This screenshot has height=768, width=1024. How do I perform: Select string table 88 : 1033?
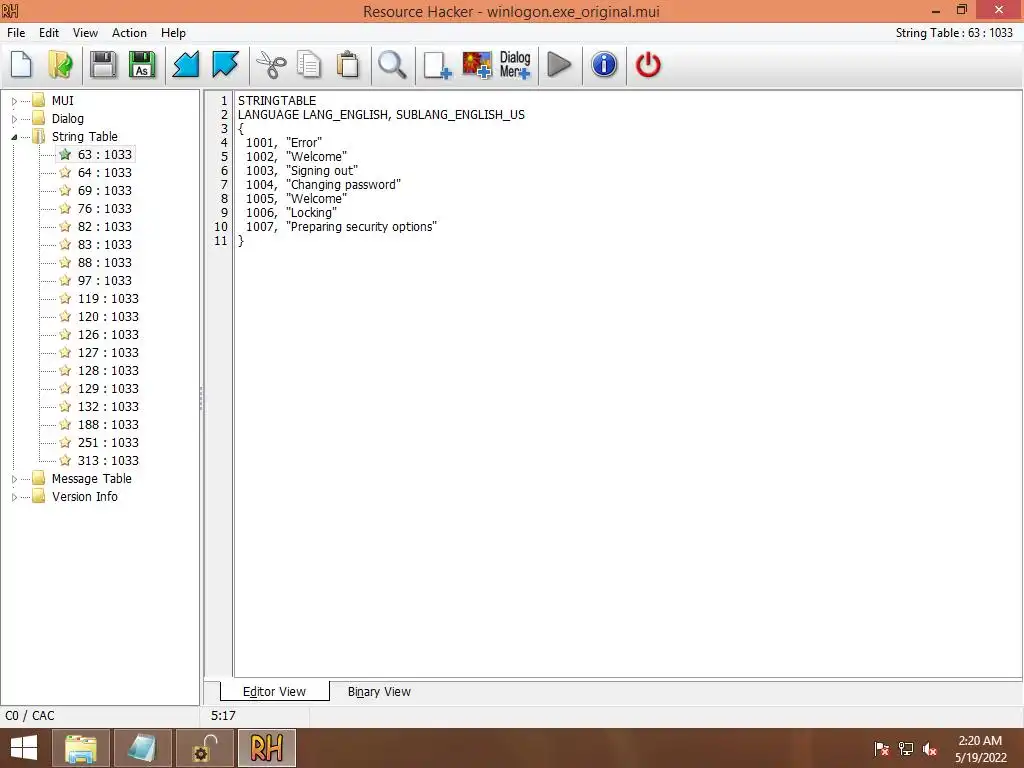point(104,263)
